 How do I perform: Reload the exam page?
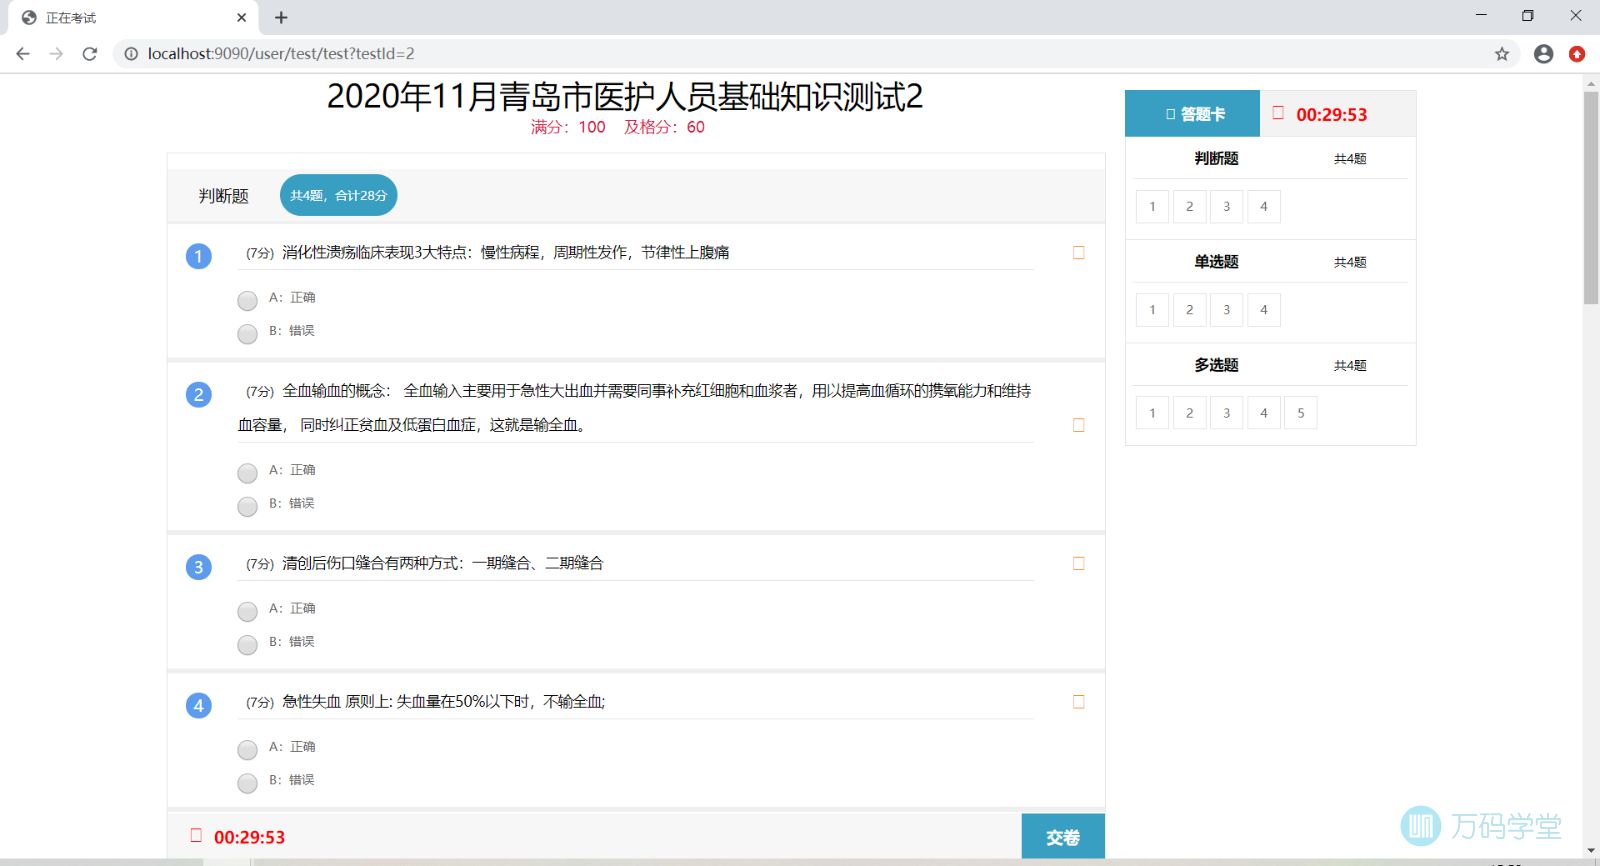pos(90,54)
